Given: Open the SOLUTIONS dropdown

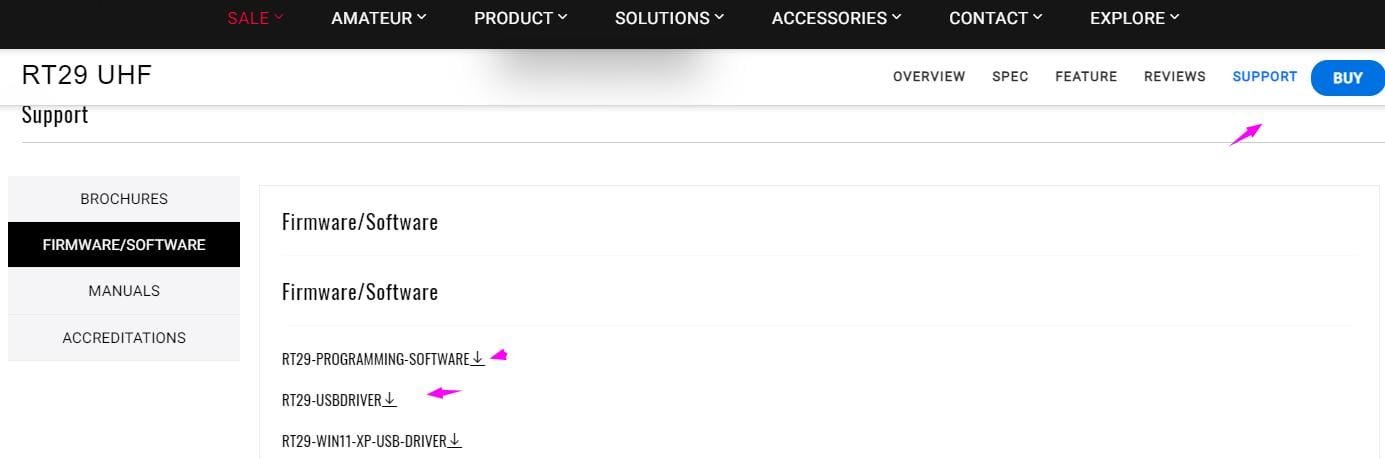Looking at the screenshot, I should [x=669, y=18].
